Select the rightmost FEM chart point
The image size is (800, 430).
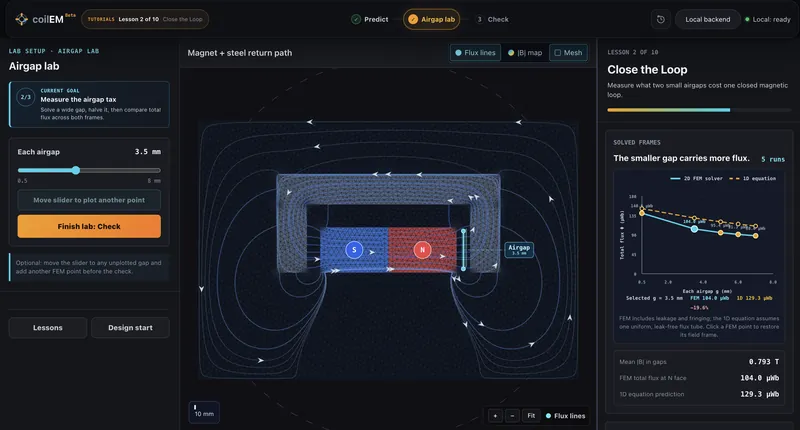coord(756,236)
